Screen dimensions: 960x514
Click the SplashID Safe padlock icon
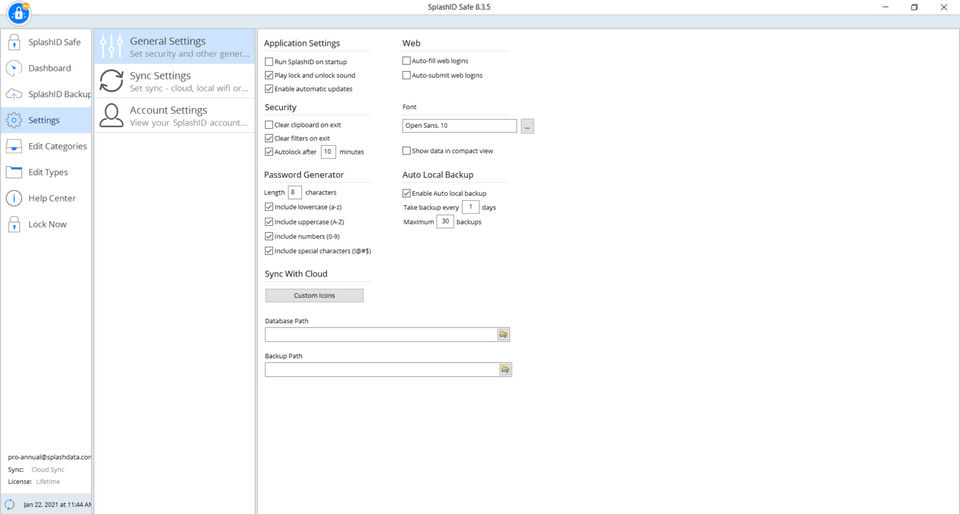pos(14,42)
